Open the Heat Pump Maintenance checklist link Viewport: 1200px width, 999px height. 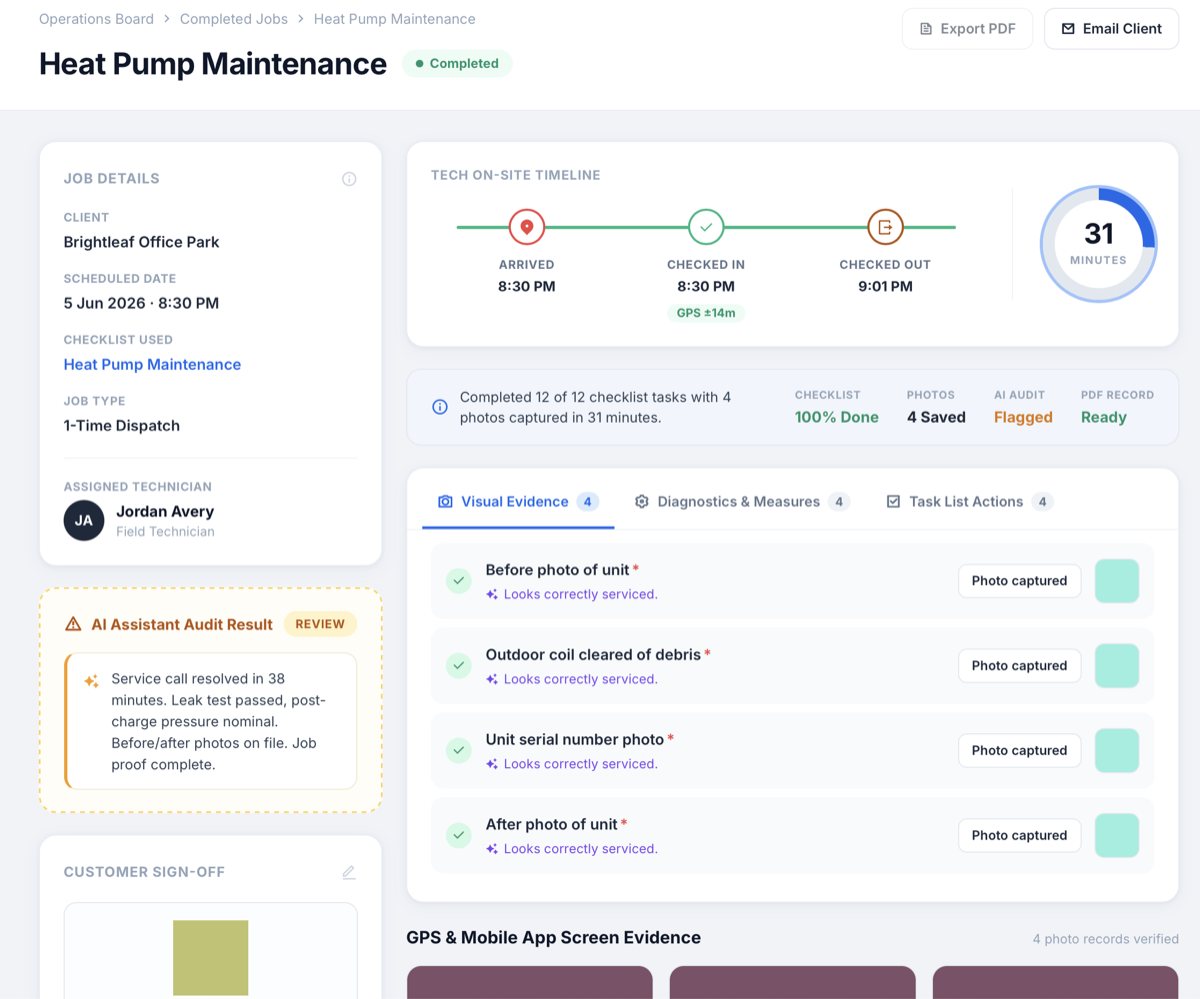[152, 364]
